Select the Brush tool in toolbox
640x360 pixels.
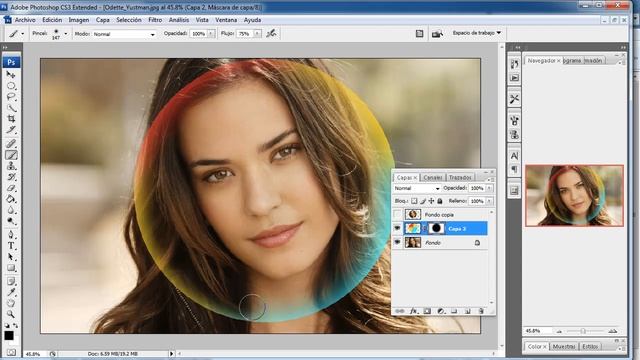coord(11,155)
